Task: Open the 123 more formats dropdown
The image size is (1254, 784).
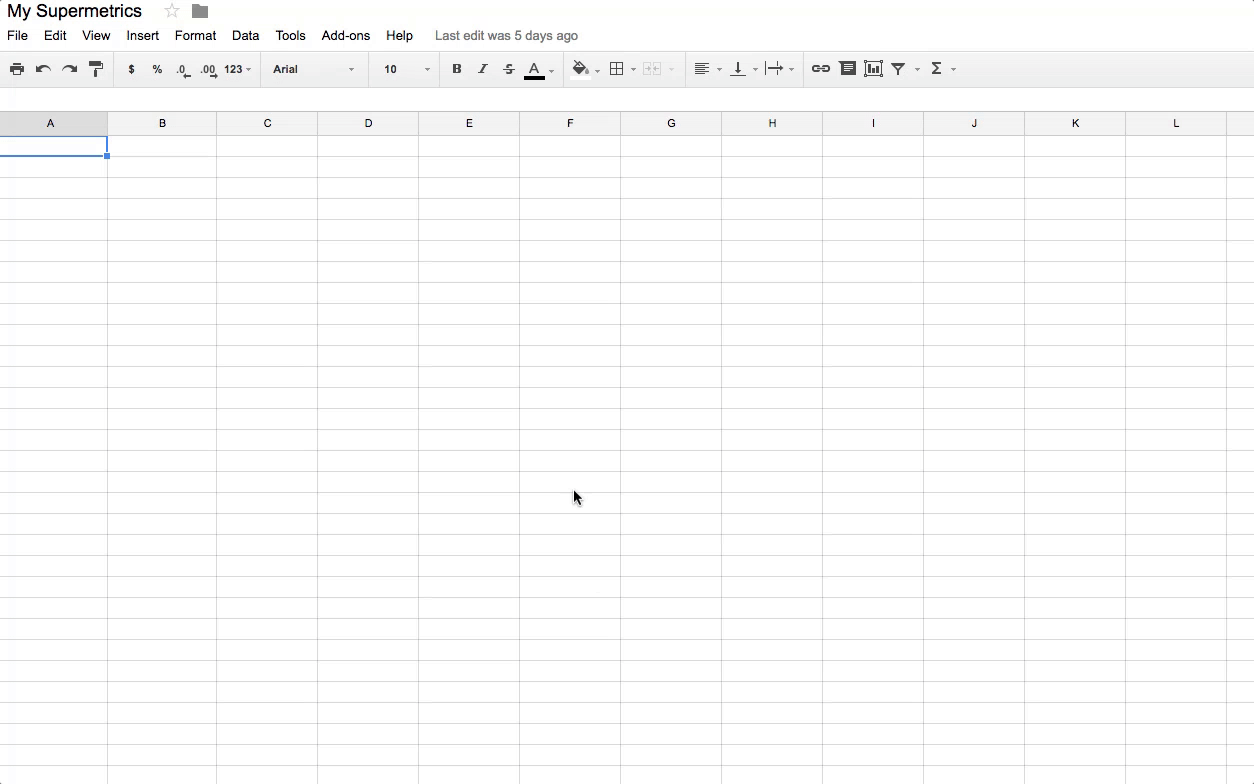Action: [x=238, y=69]
